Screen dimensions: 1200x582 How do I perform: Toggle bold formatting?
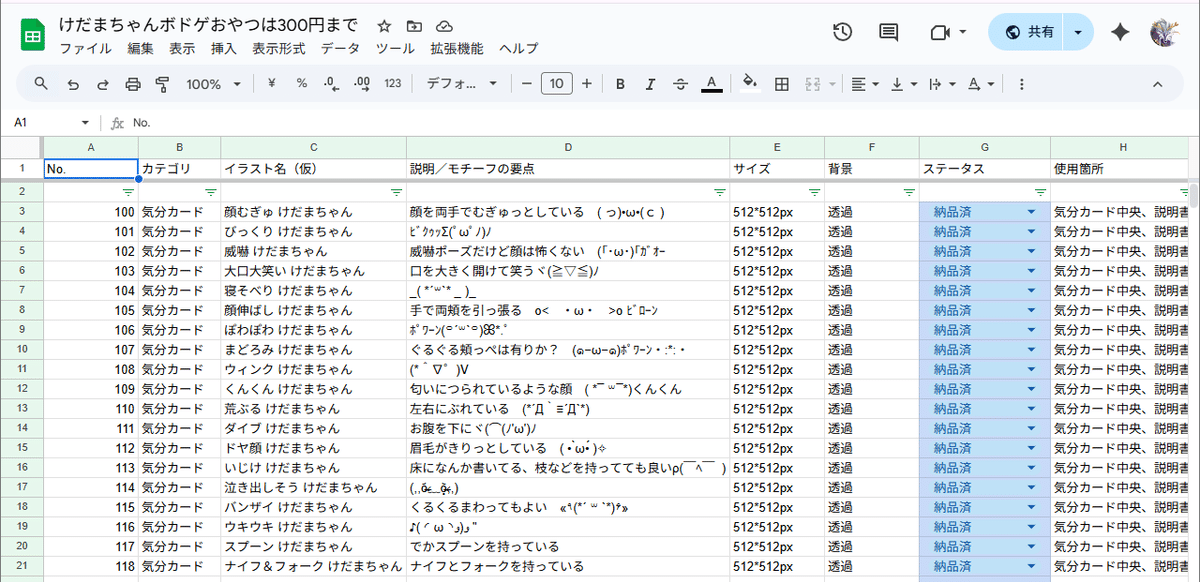click(620, 84)
